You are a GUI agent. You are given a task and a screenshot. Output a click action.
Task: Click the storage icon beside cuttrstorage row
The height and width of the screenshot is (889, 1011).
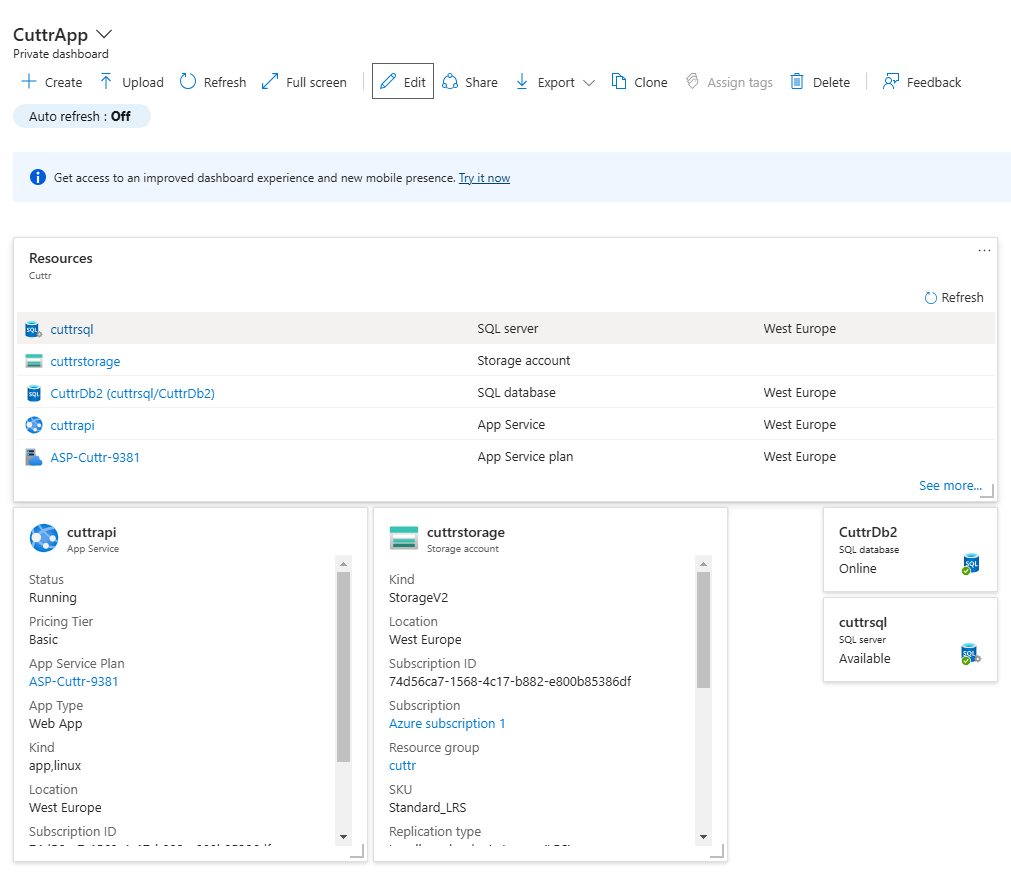34,361
